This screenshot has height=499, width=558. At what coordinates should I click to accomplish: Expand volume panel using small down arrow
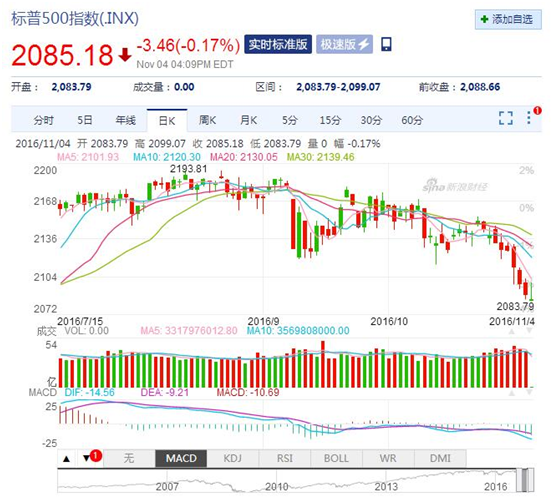pos(529,331)
